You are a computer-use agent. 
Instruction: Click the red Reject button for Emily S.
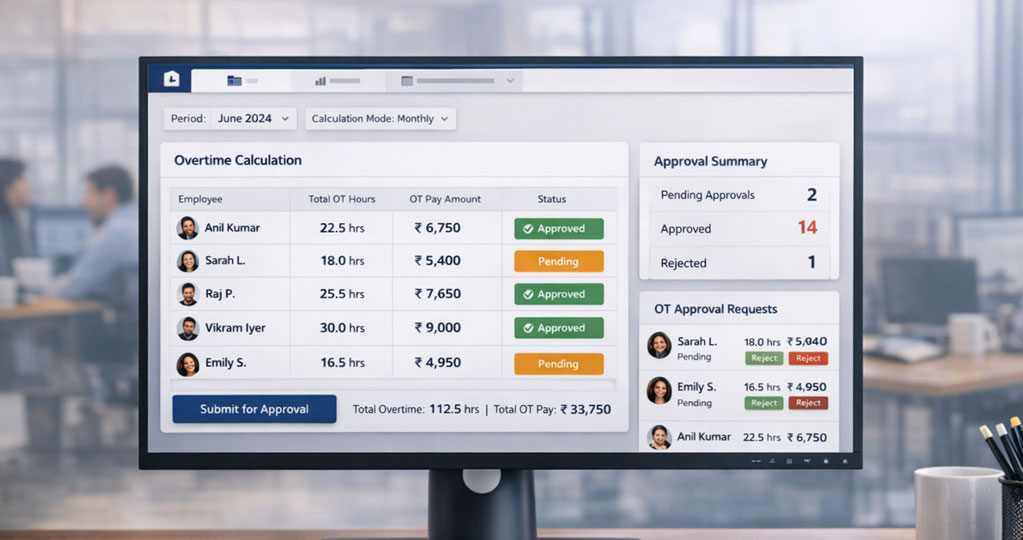(x=808, y=403)
